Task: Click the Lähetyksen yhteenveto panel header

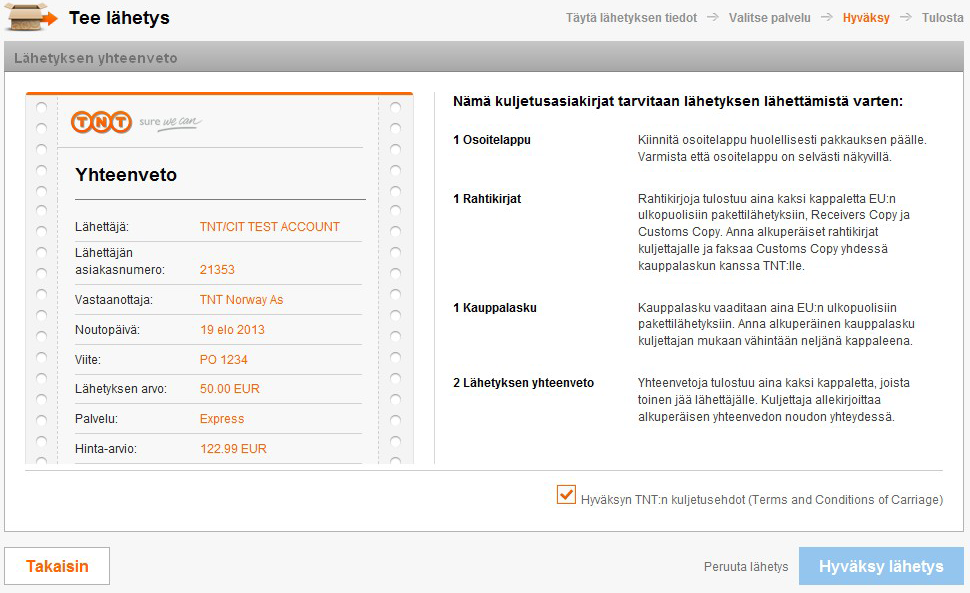Action: tap(485, 58)
